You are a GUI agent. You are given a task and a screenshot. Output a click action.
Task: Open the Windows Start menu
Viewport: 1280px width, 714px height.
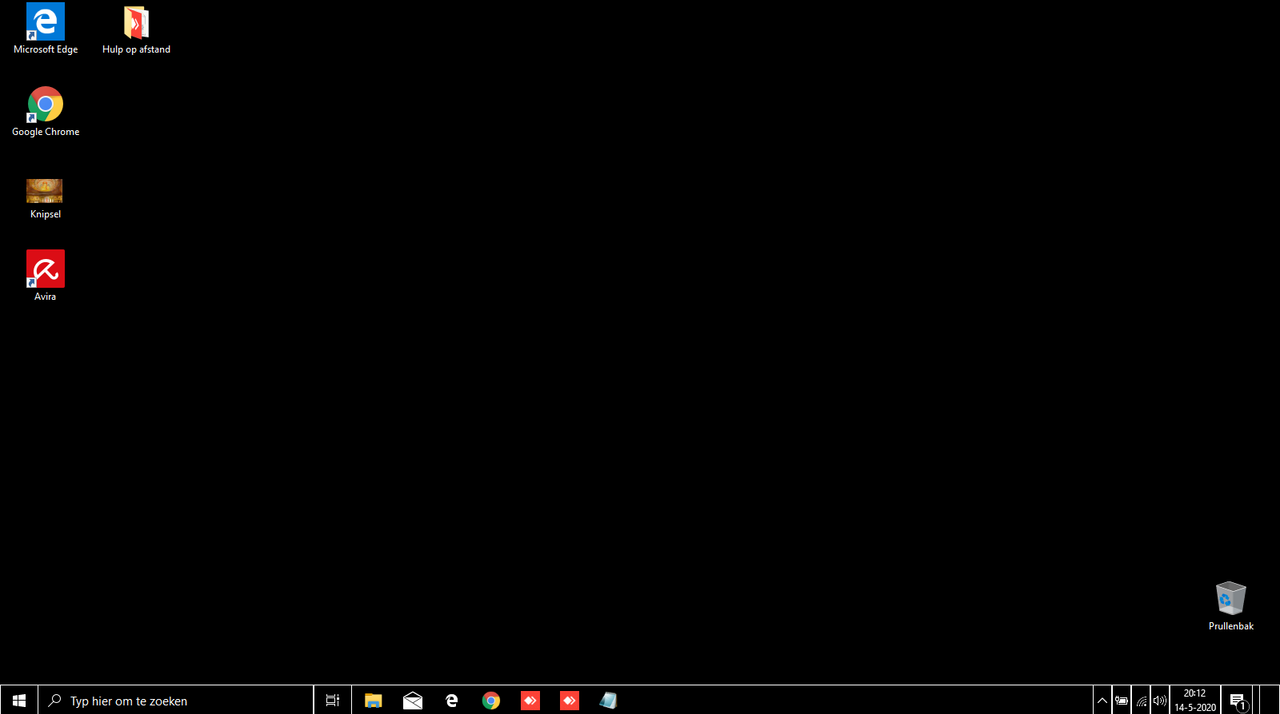coord(19,700)
